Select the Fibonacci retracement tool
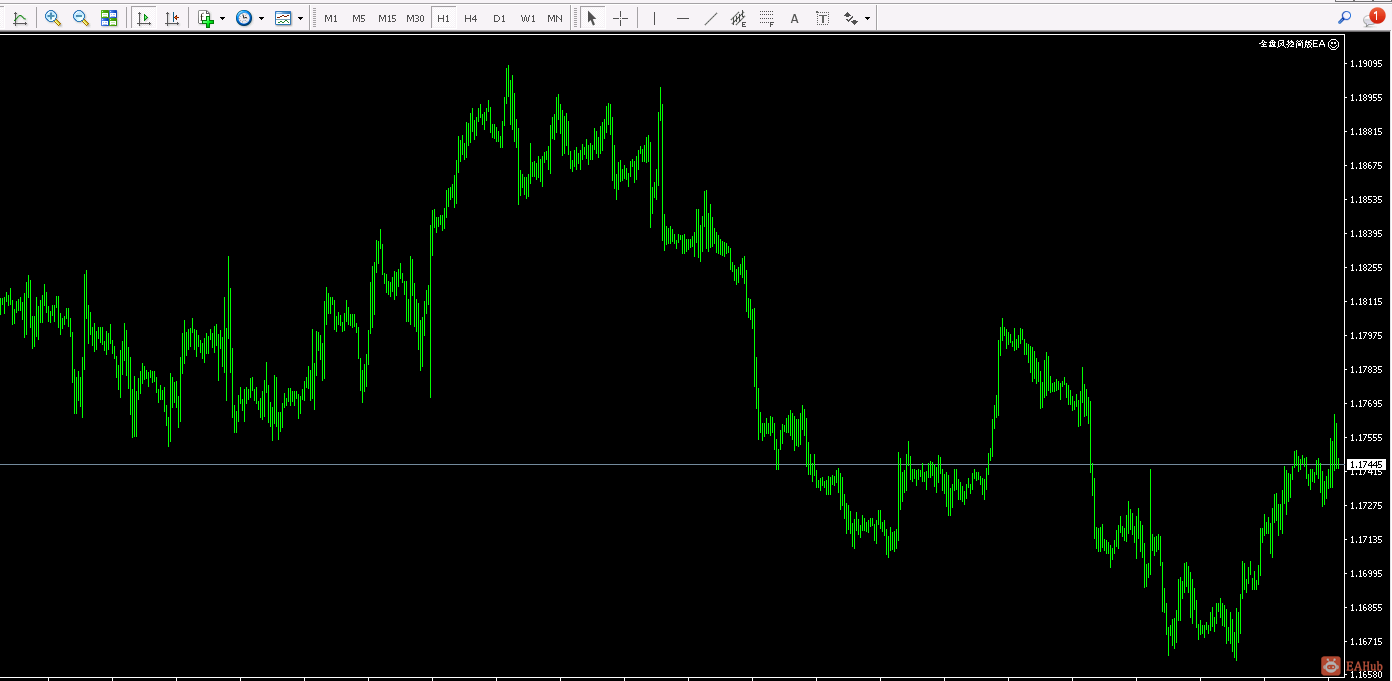This screenshot has height=681, width=1392. click(x=767, y=18)
